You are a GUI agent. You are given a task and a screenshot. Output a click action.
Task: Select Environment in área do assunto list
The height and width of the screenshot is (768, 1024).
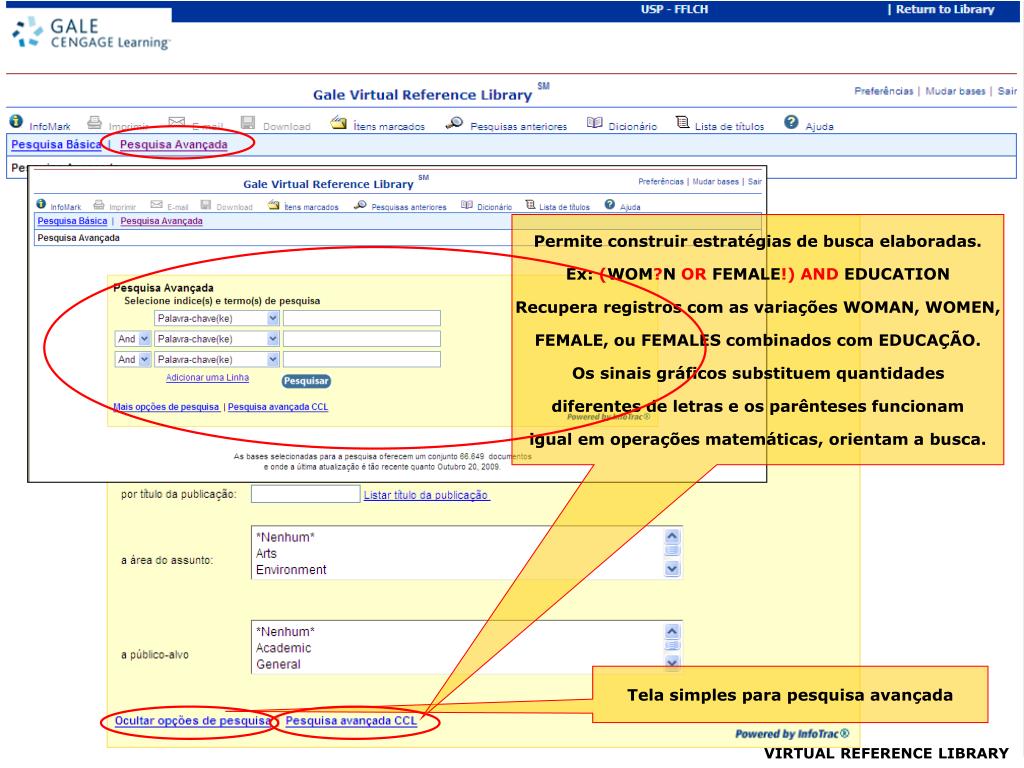(291, 569)
